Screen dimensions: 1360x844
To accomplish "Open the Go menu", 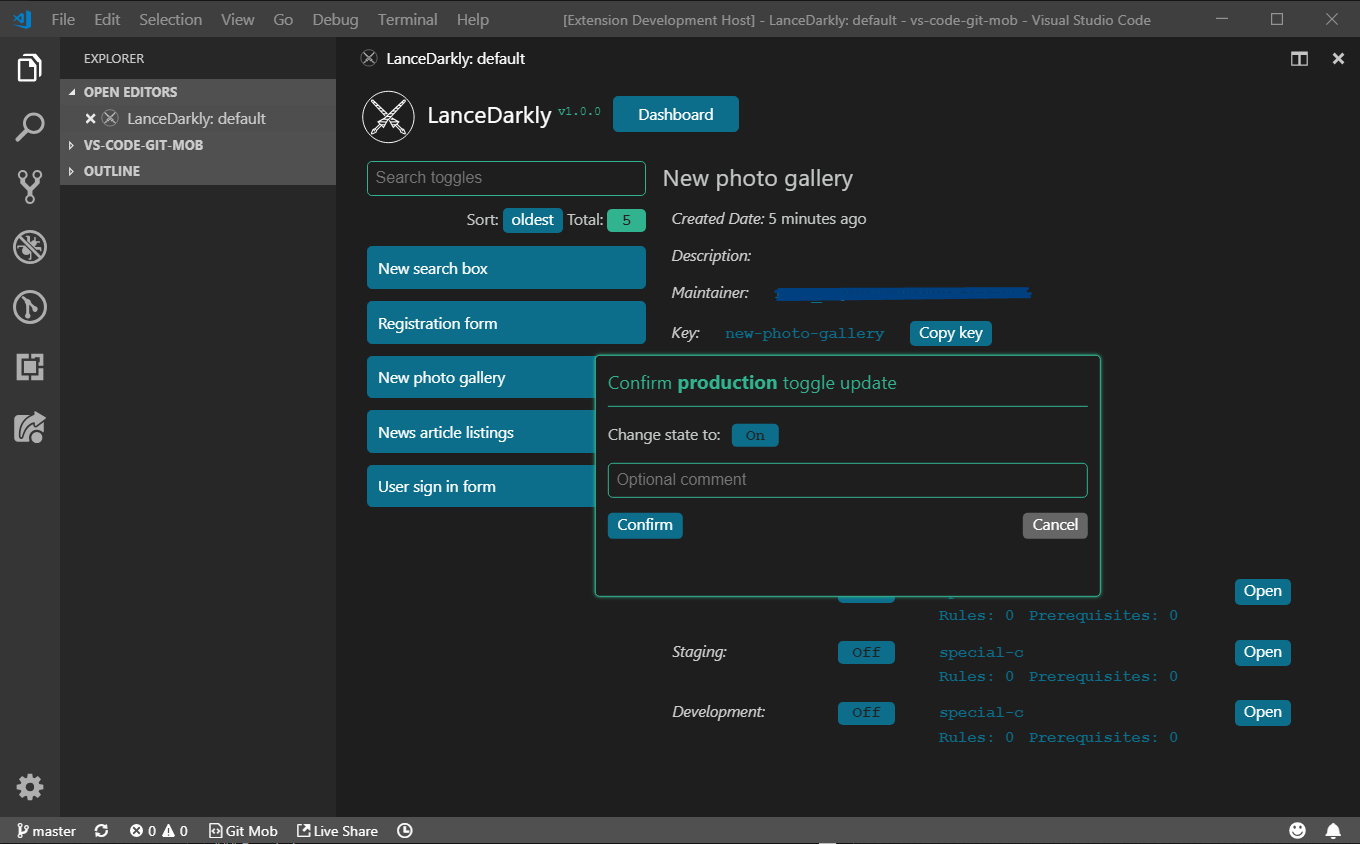I will (x=283, y=19).
